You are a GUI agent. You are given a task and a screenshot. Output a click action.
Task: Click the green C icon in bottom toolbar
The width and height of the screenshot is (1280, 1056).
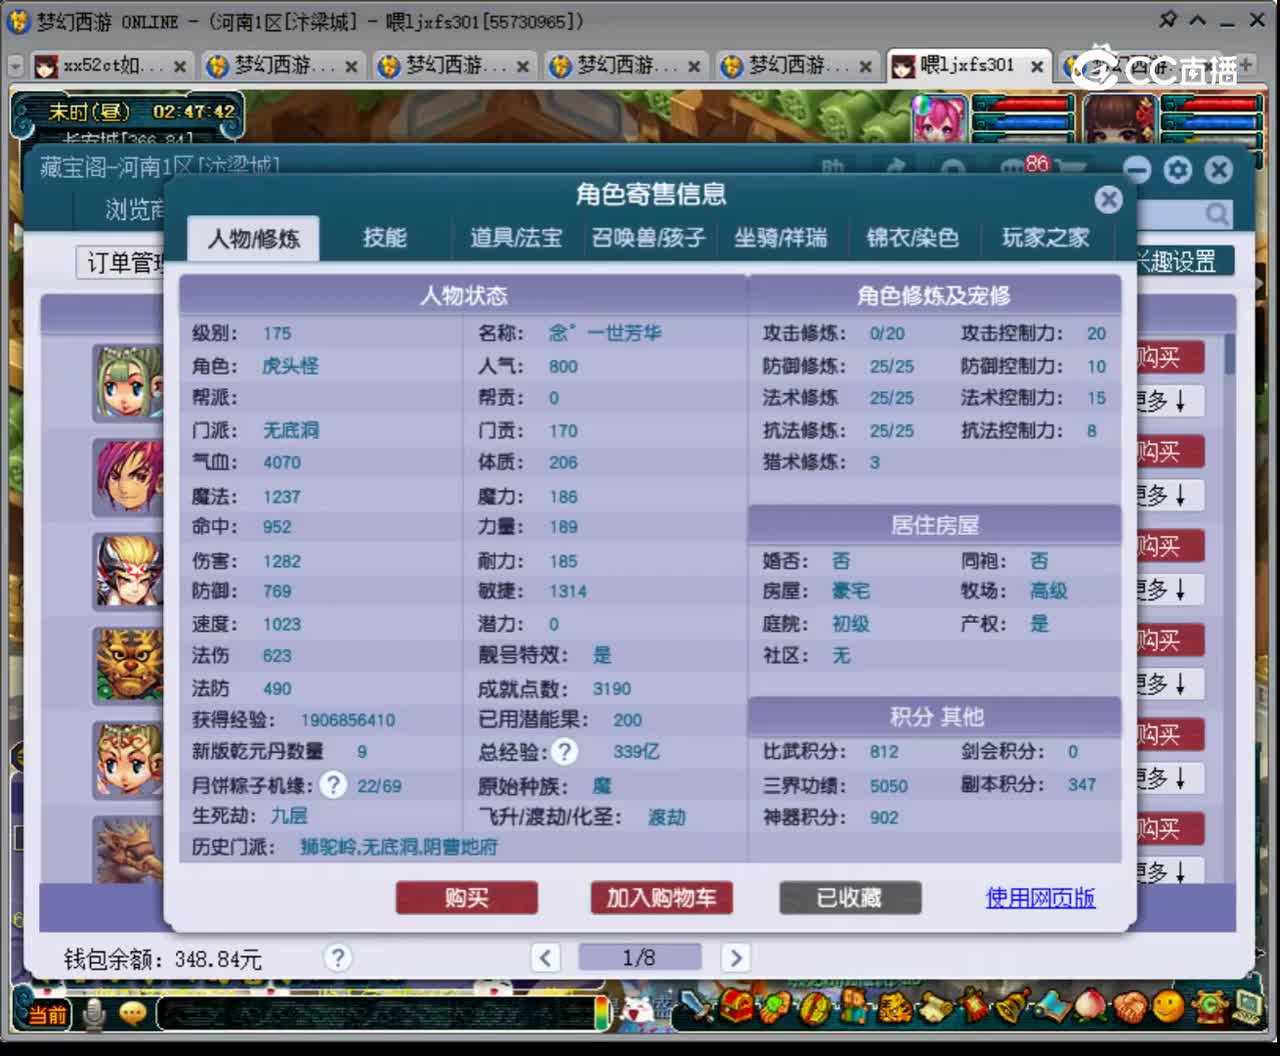[1210, 1006]
